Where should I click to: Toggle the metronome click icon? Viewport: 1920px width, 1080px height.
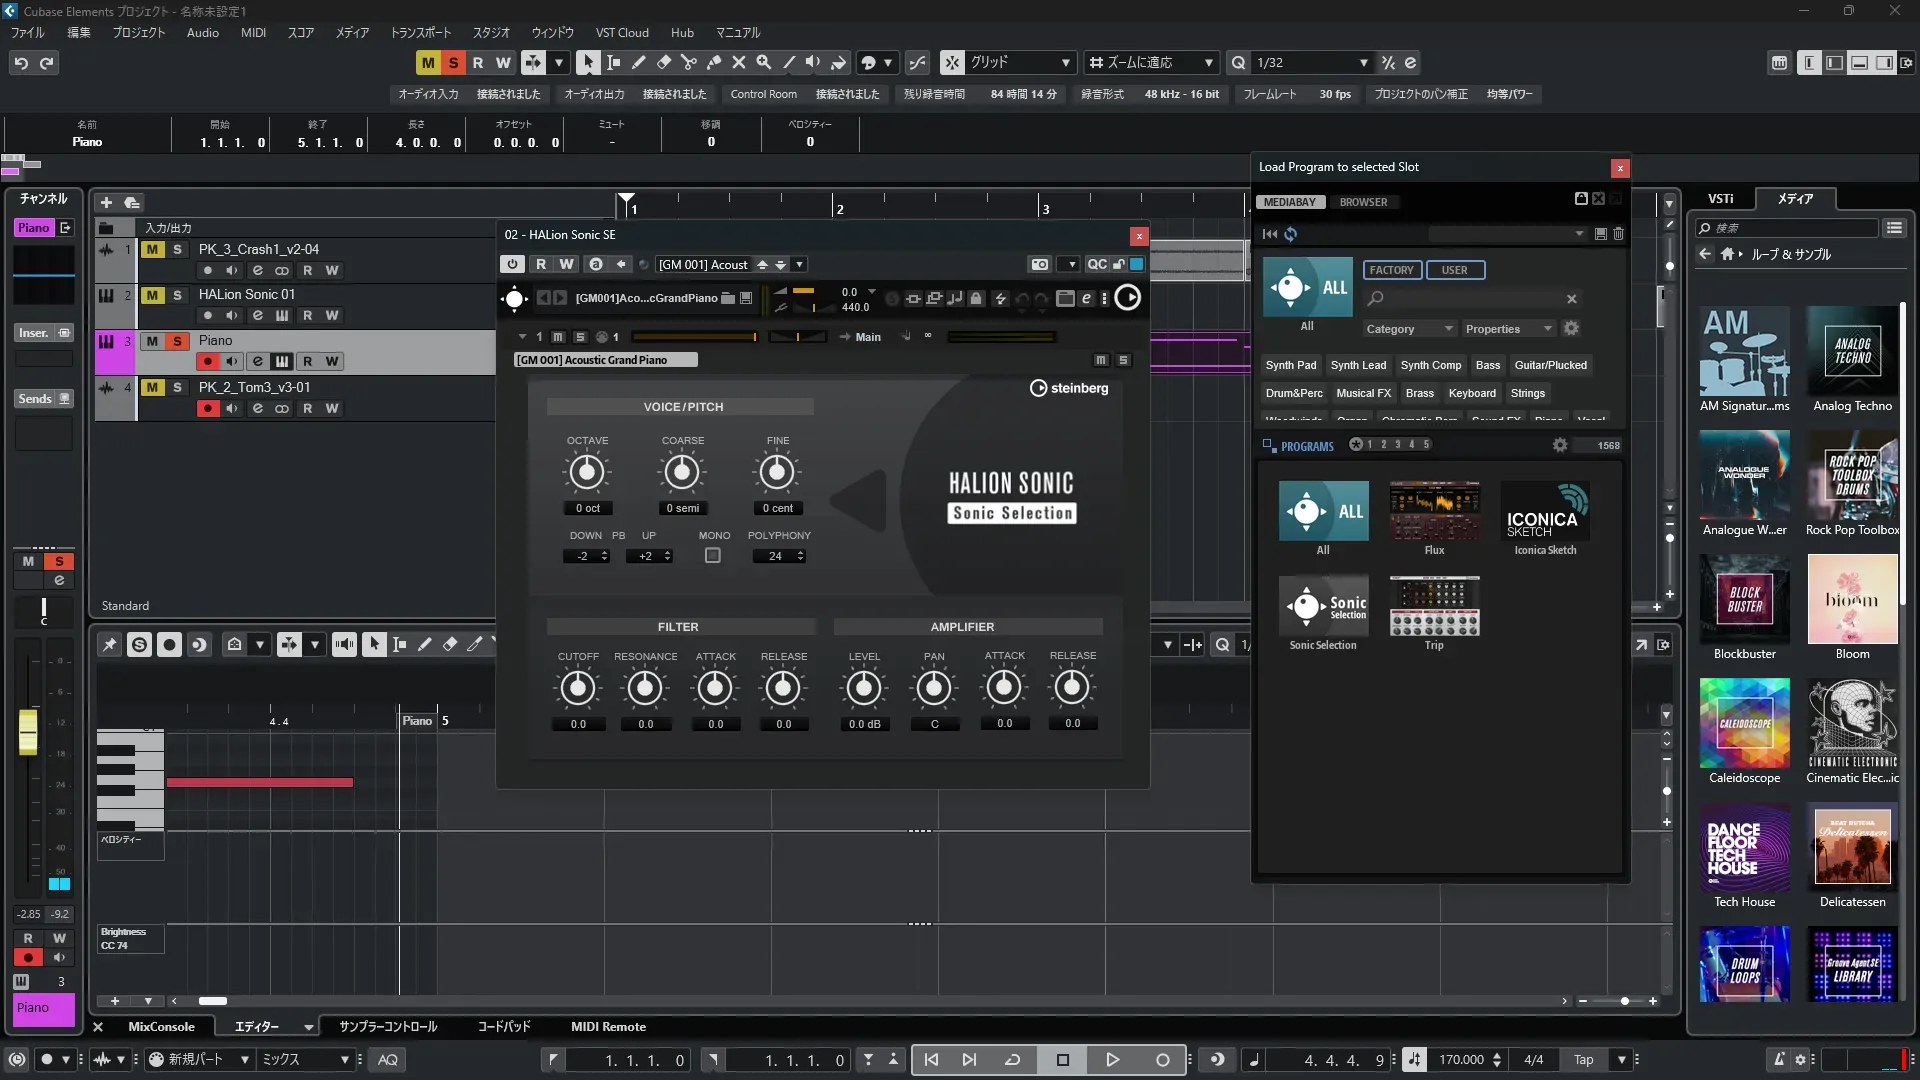click(1779, 1059)
